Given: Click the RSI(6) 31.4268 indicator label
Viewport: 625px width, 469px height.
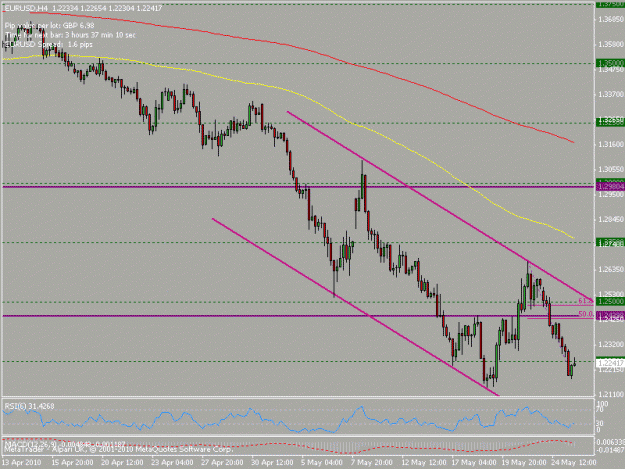Looking at the screenshot, I should [29, 406].
